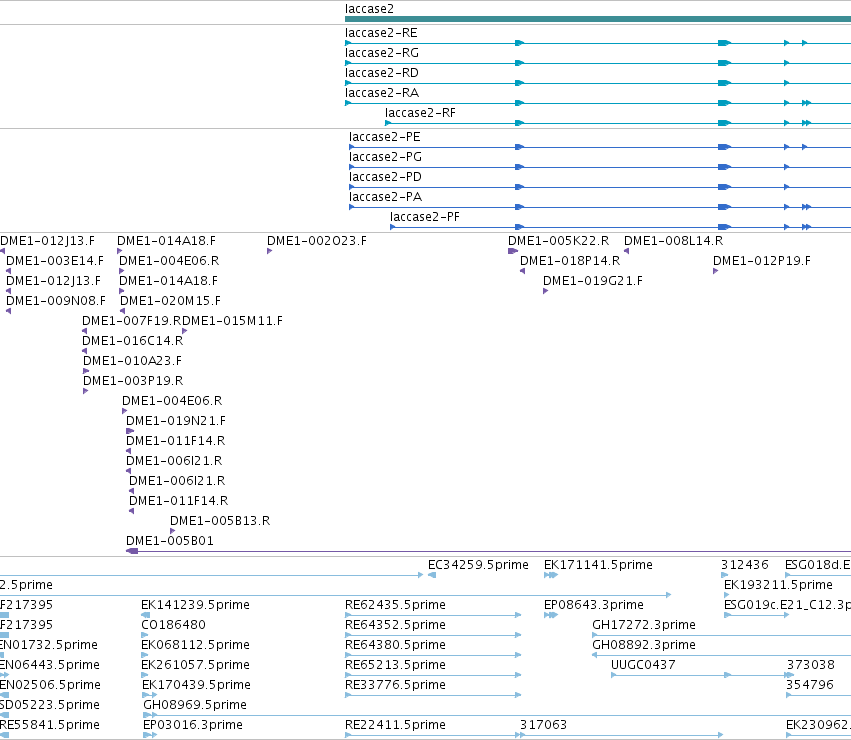Click the laccase2-RD transcript label
This screenshot has width=851, height=740.
pos(382,73)
